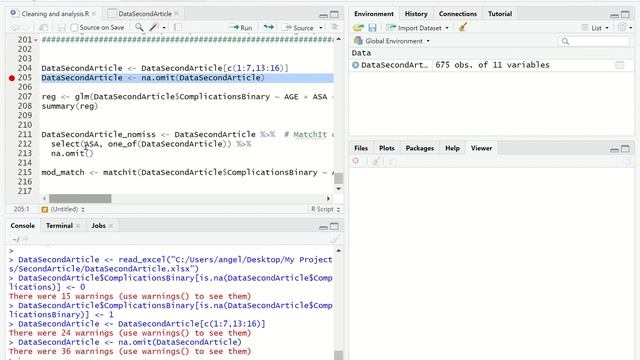Screen dimensions: 640x360
Task: Open the (Untitled) section navigator
Action: [x=63, y=209]
